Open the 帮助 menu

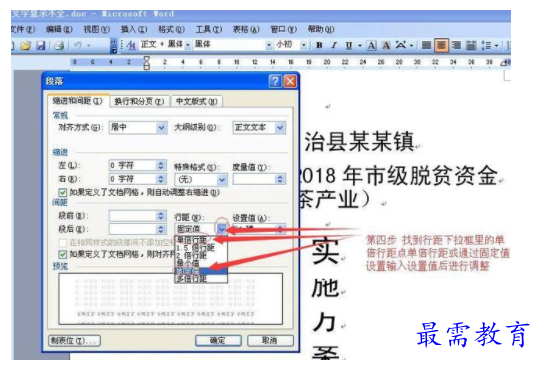click(x=321, y=29)
